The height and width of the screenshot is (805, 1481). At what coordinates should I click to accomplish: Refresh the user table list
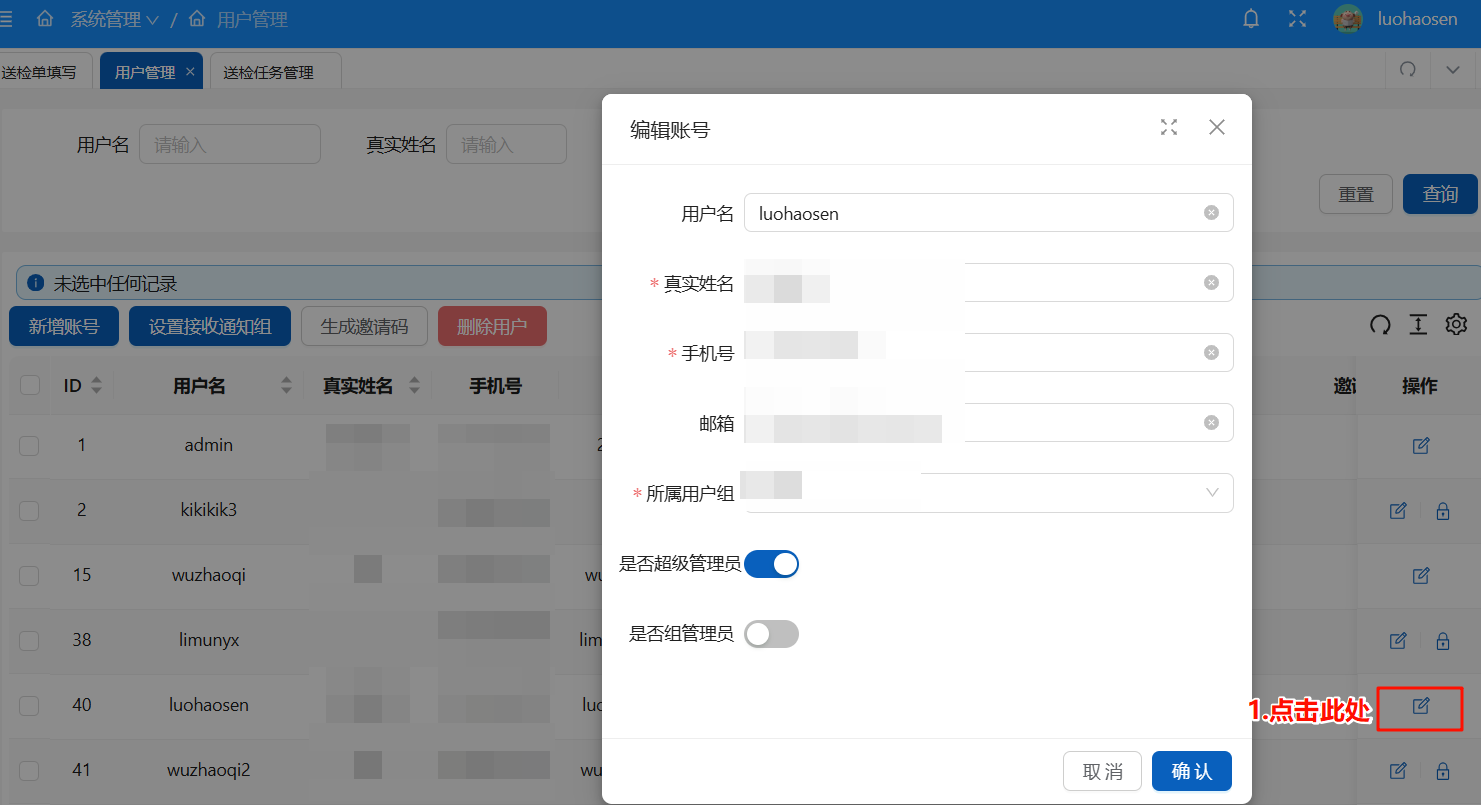coord(1380,324)
